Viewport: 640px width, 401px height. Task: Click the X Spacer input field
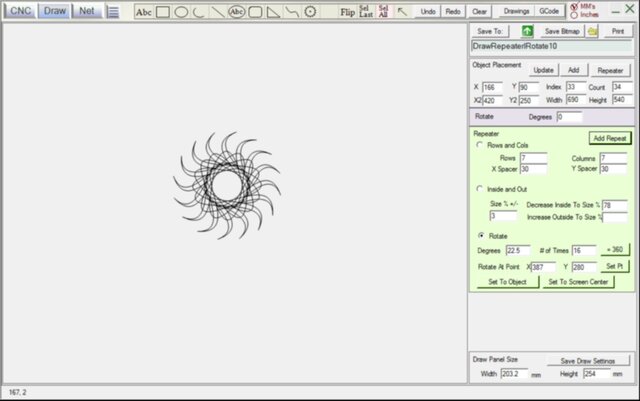[x=533, y=169]
